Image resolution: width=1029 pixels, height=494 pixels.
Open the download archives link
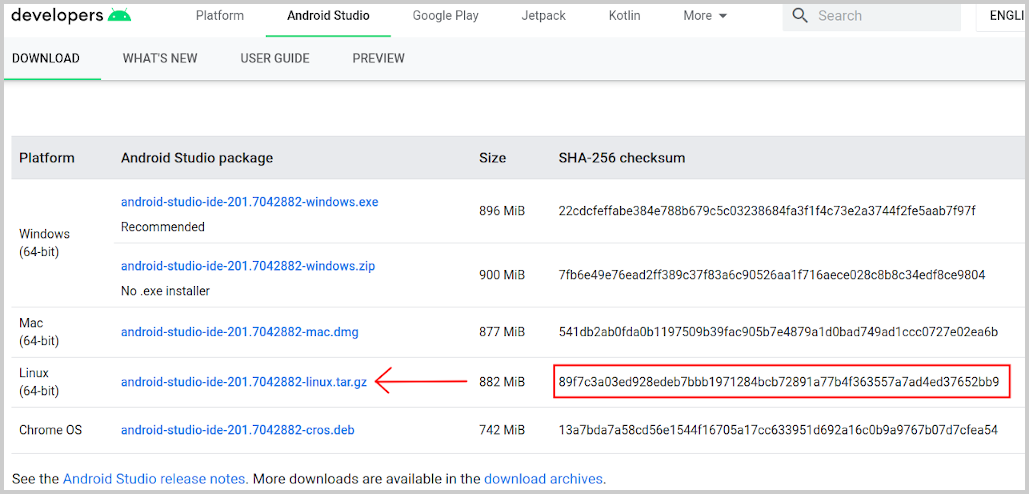click(543, 478)
